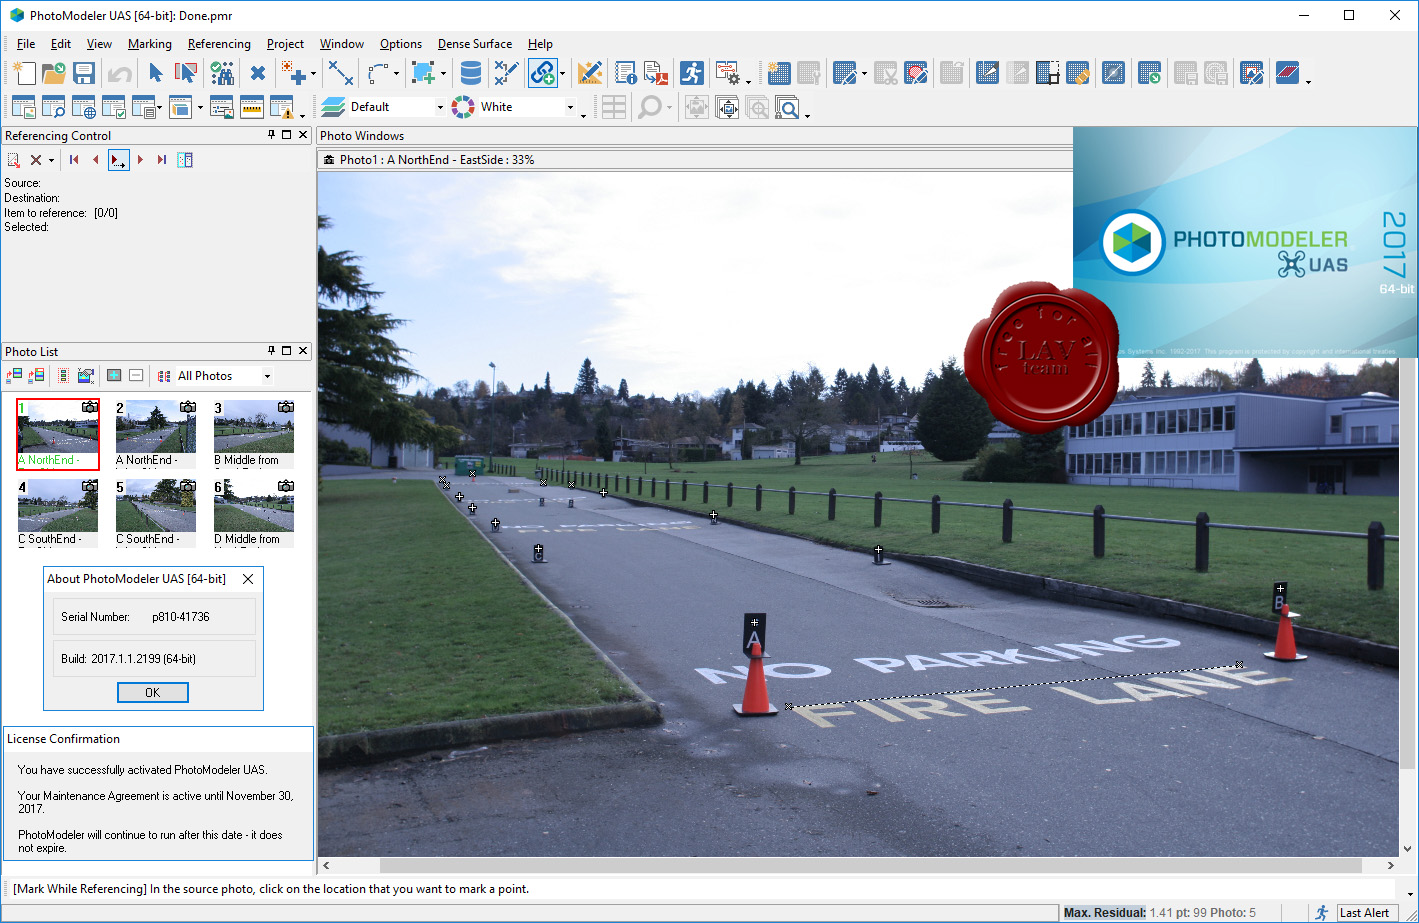This screenshot has width=1419, height=923.
Task: Click the locked zoom magnifier icon
Action: tap(787, 107)
